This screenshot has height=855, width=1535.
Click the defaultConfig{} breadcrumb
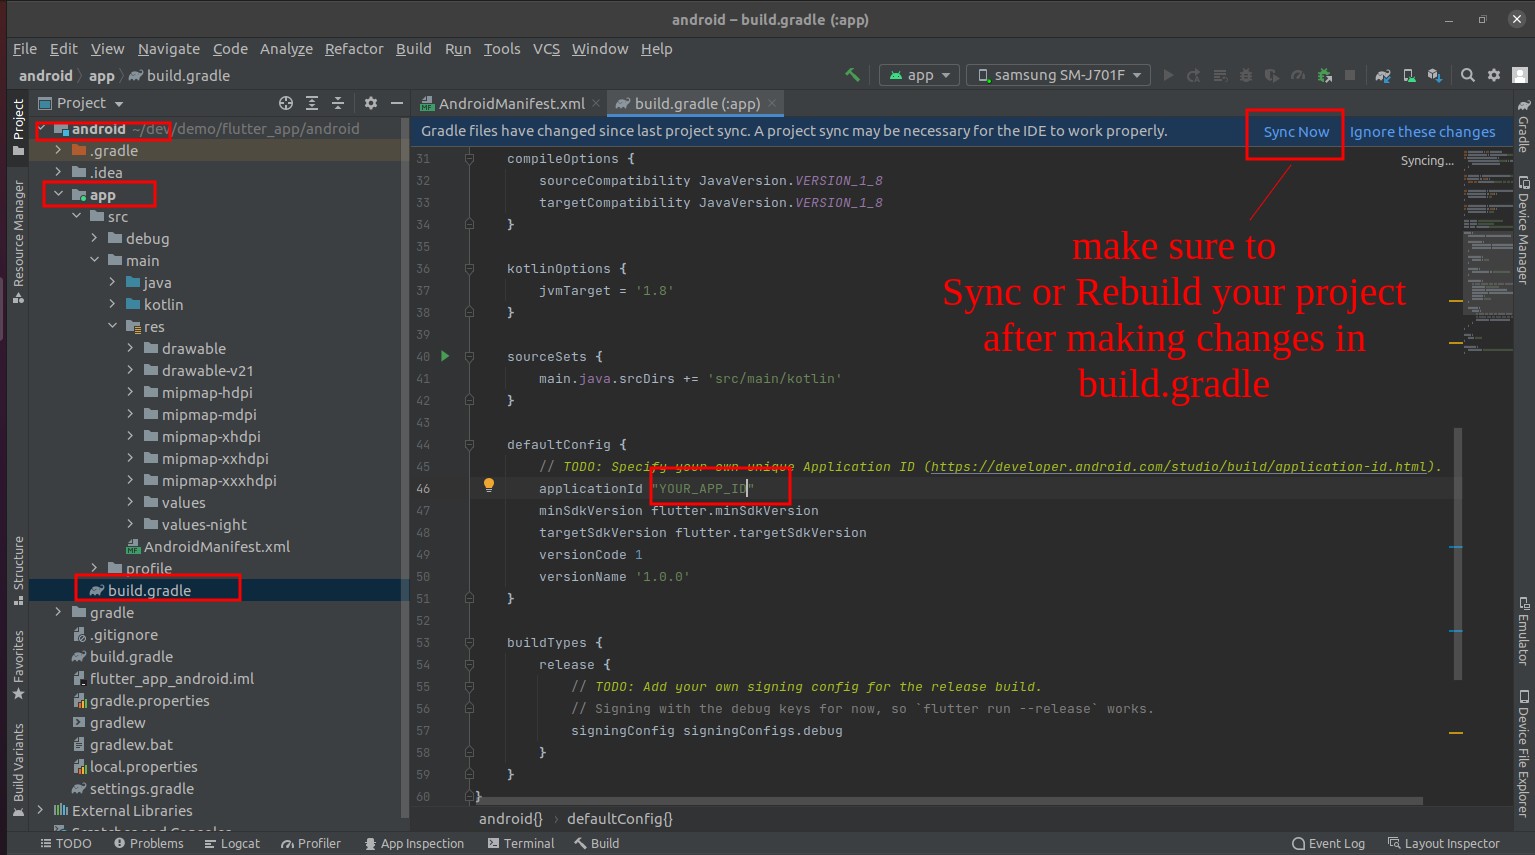coord(619,818)
